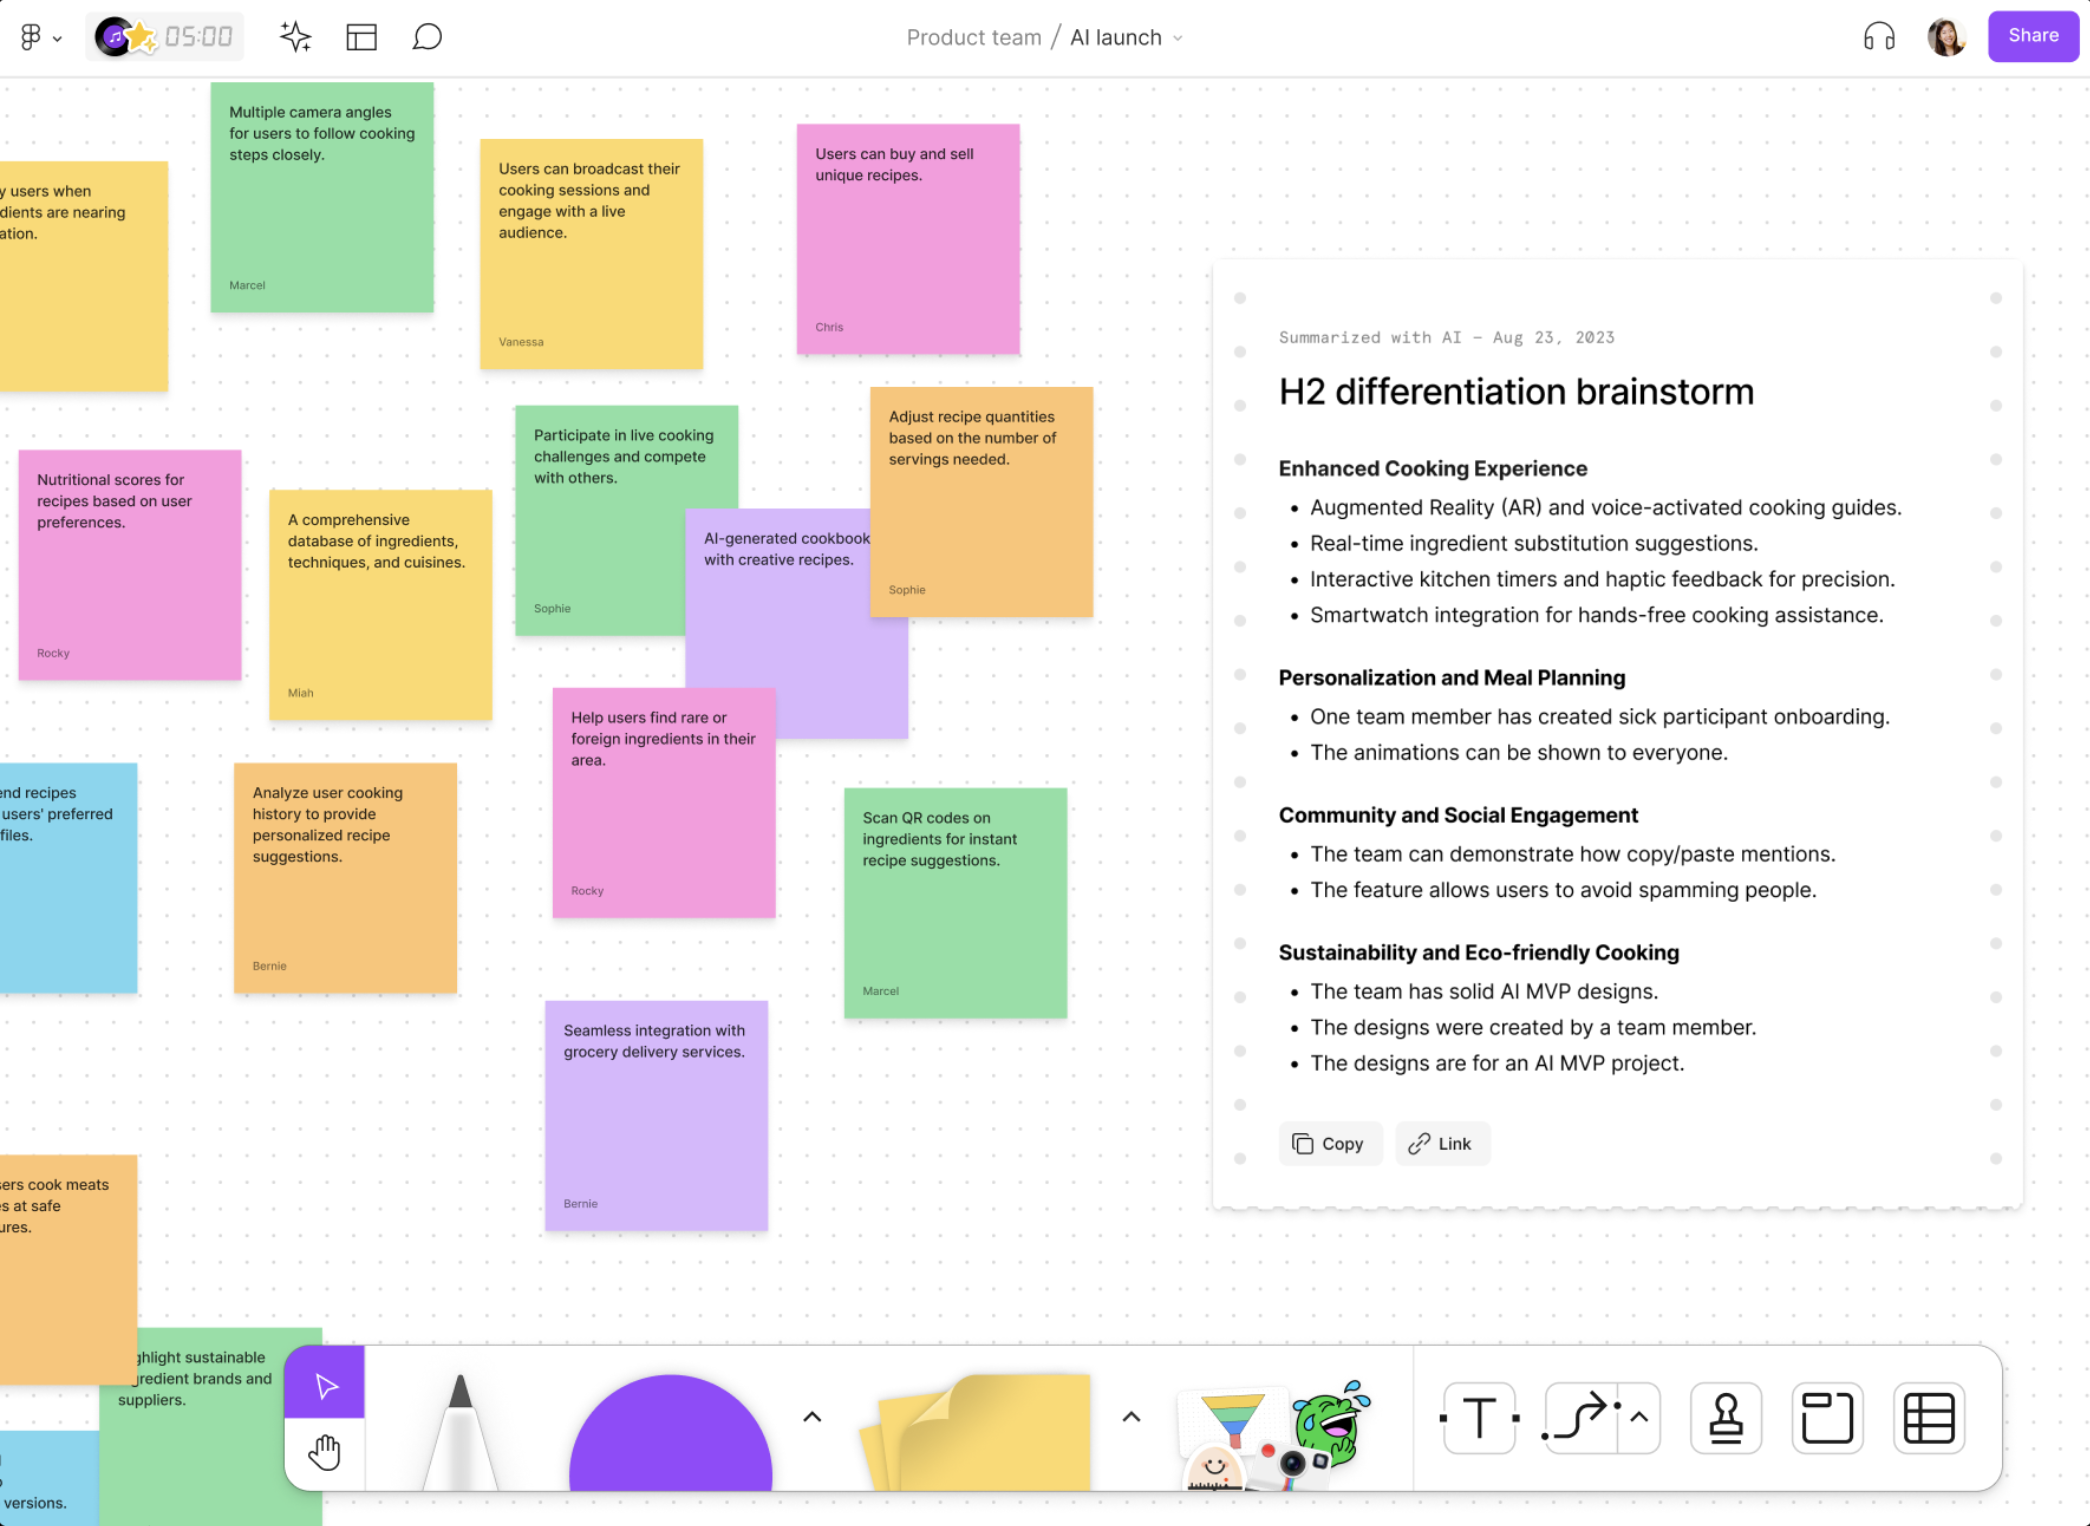Viewport: 2090px width, 1526px height.
Task: Select the Hand pan tool
Action: tap(325, 1452)
